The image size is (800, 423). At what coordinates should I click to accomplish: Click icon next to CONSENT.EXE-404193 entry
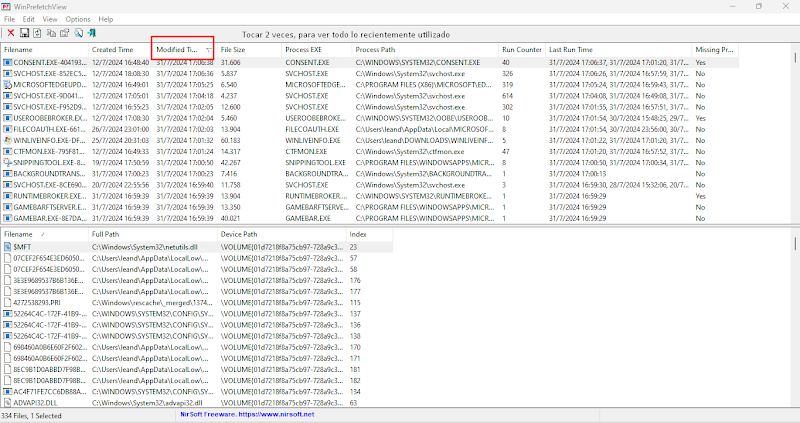click(7, 62)
